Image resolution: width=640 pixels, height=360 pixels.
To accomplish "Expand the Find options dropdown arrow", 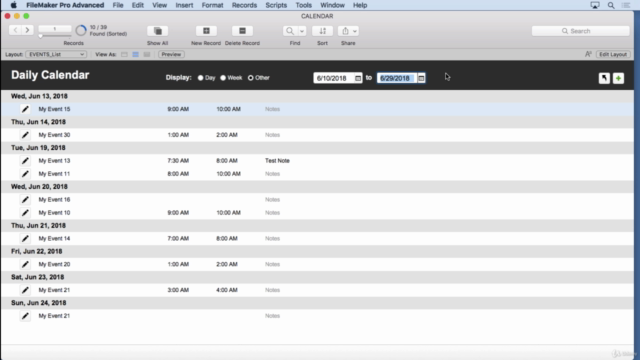I will (302, 31).
